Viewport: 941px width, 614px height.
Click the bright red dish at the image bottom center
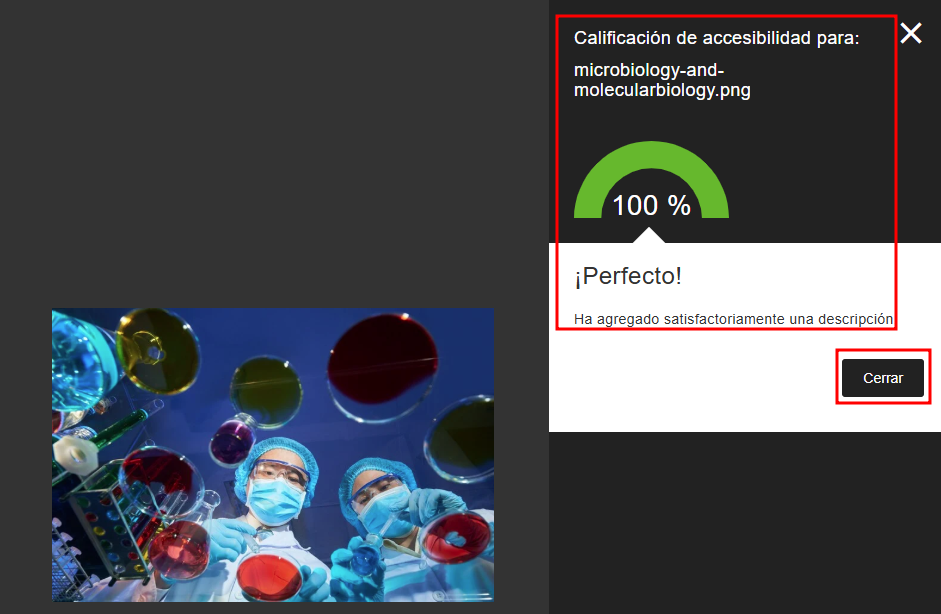coord(269,577)
